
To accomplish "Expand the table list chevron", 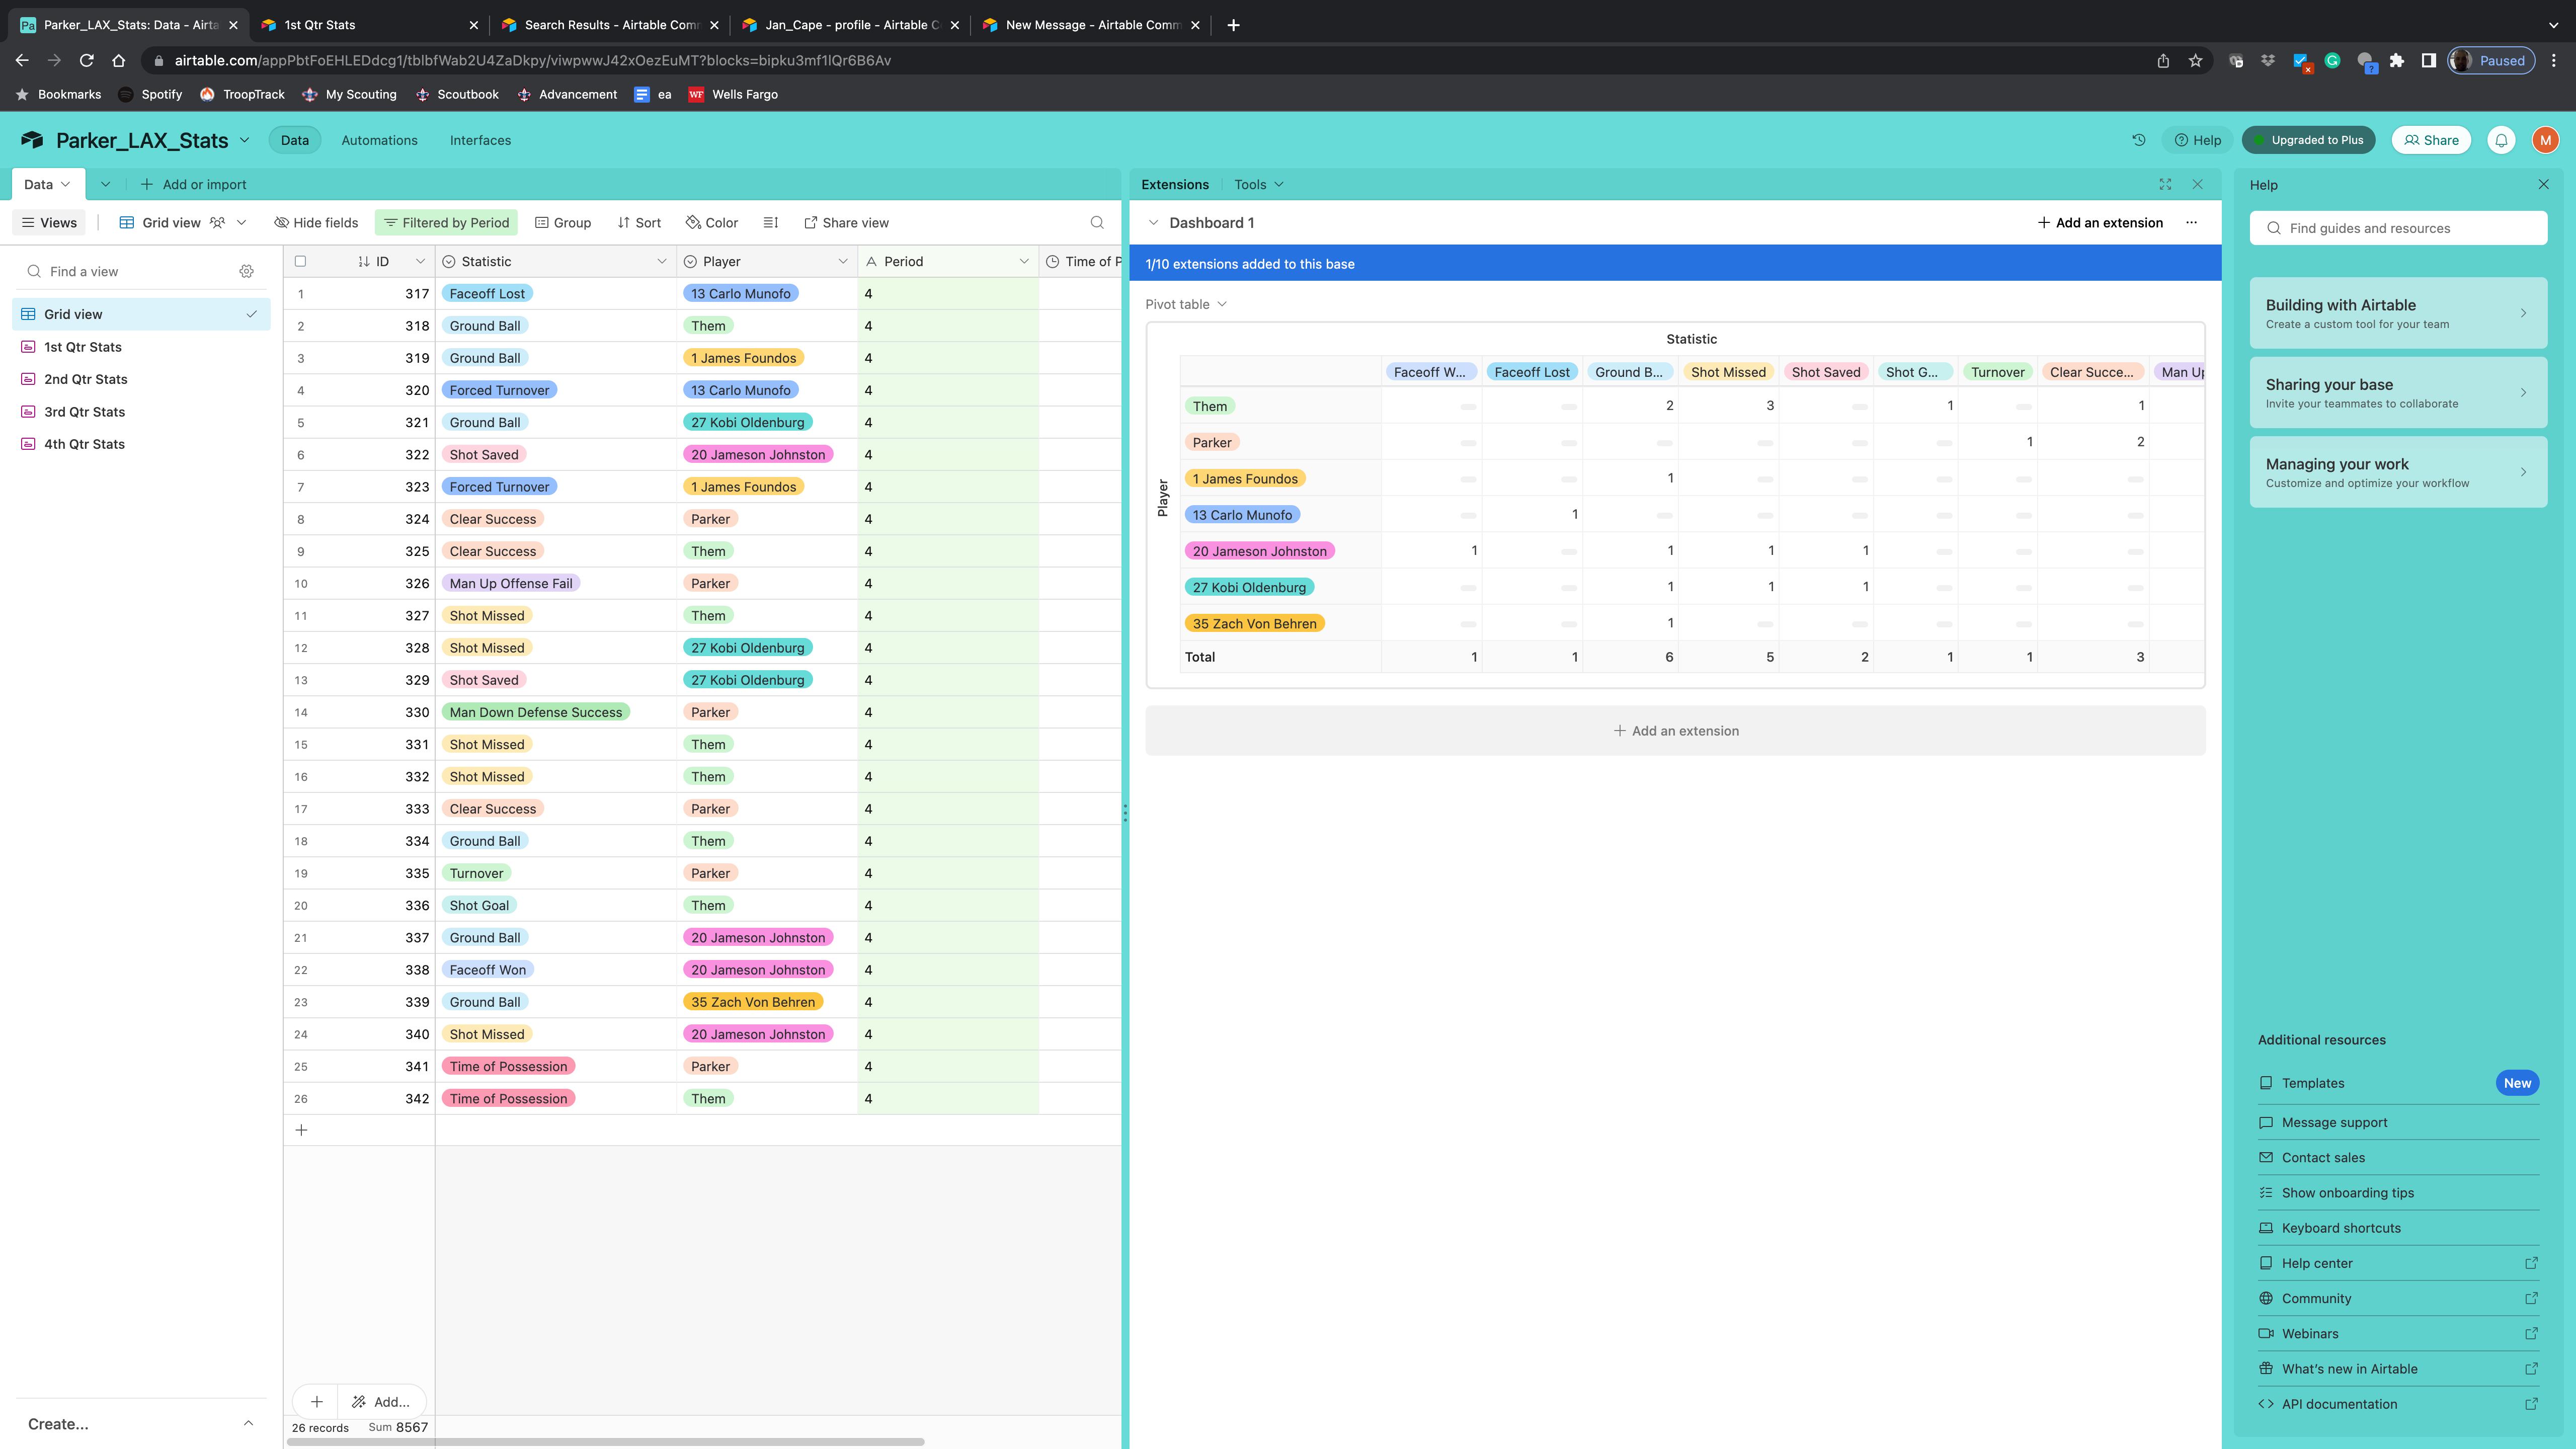I will coord(105,185).
